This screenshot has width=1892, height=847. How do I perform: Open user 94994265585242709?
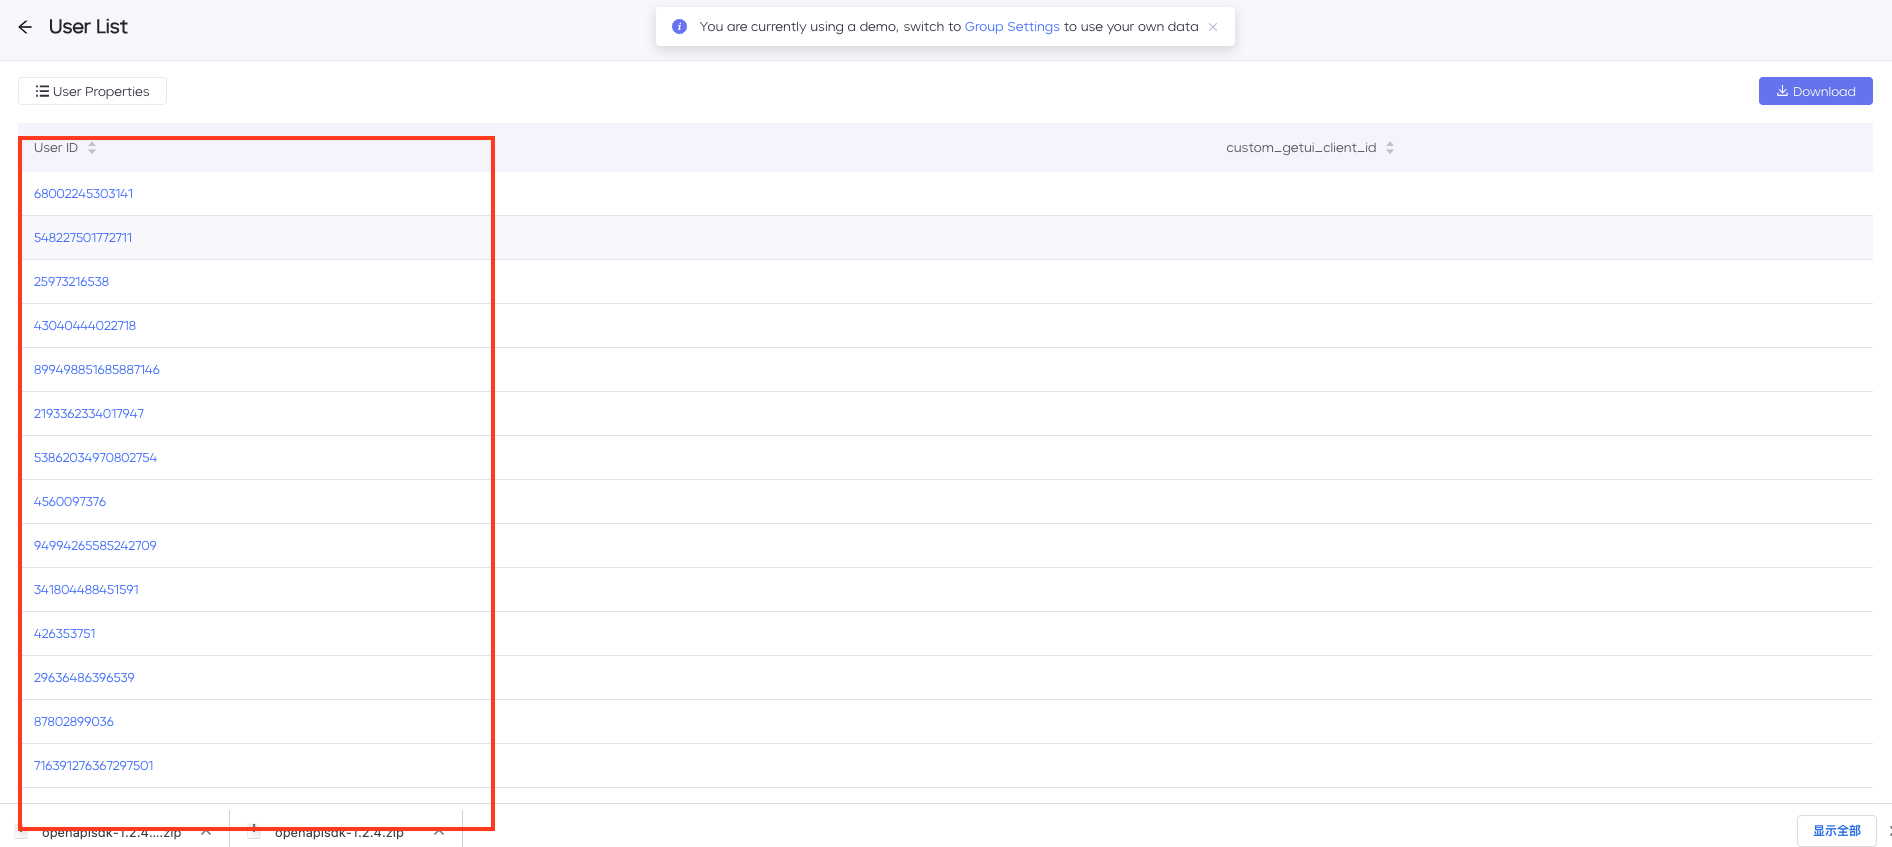[x=95, y=546]
